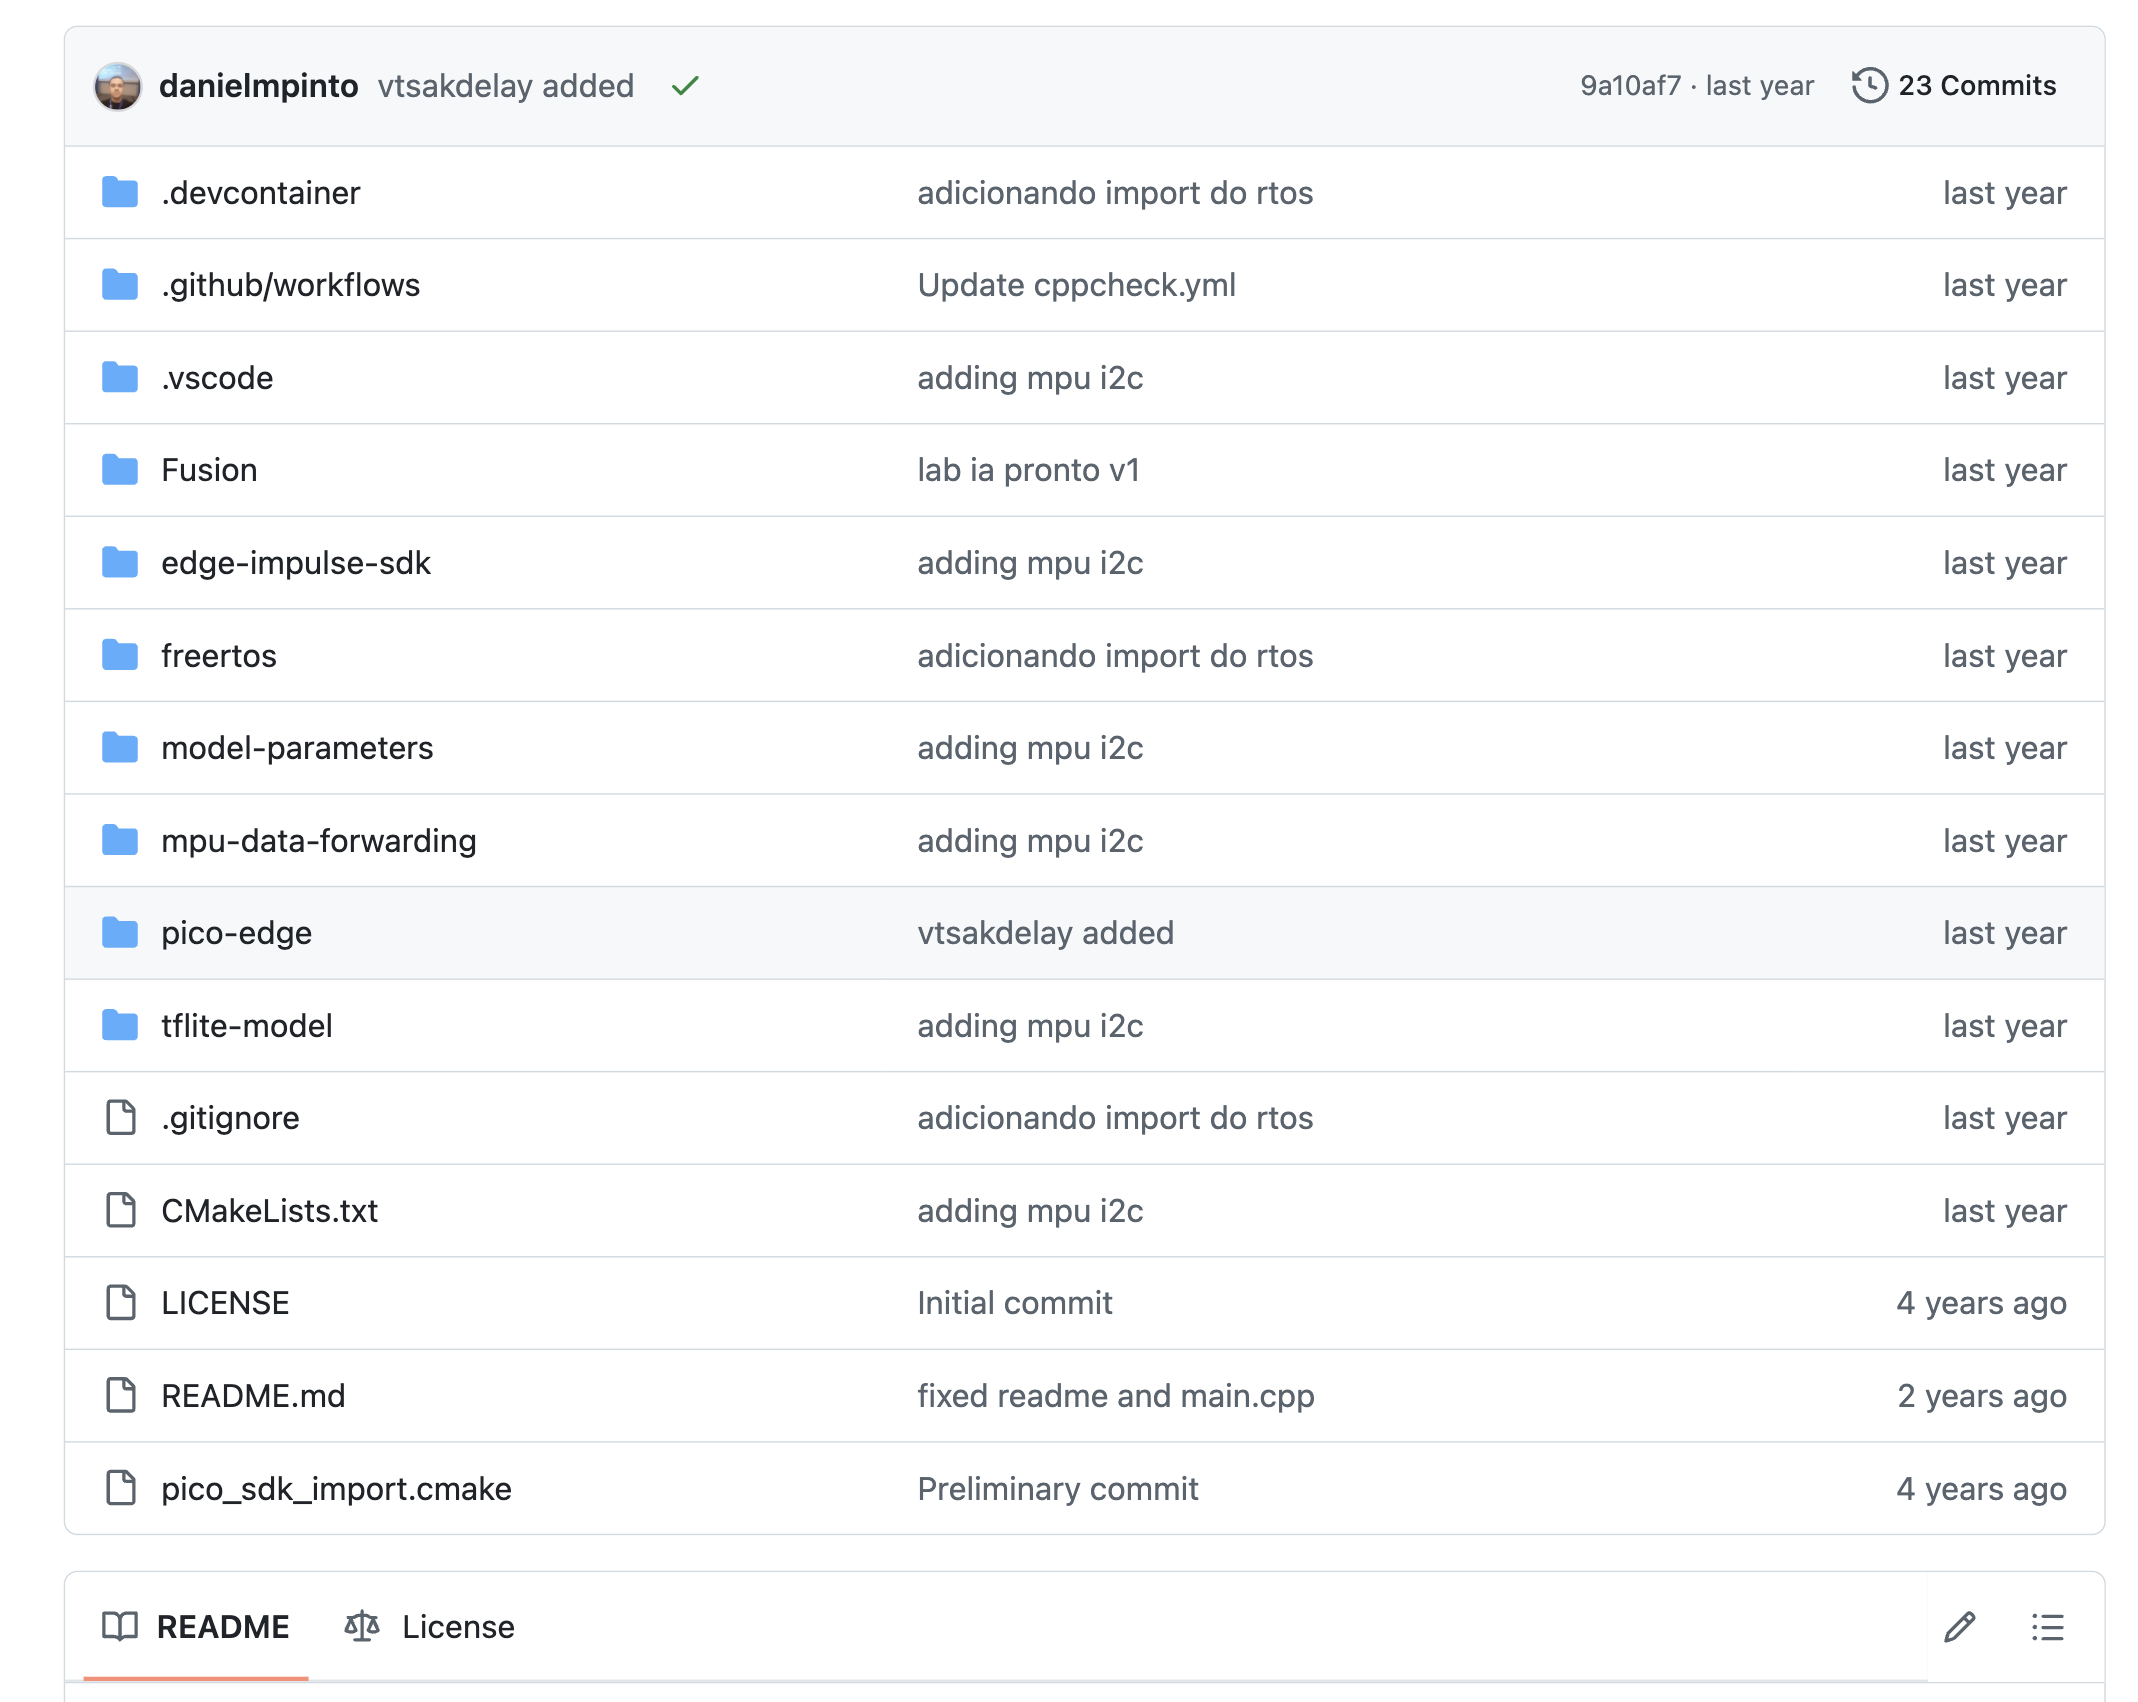Image resolution: width=2138 pixels, height=1702 pixels.
Task: Open the 23 Commits history
Action: (x=1954, y=86)
